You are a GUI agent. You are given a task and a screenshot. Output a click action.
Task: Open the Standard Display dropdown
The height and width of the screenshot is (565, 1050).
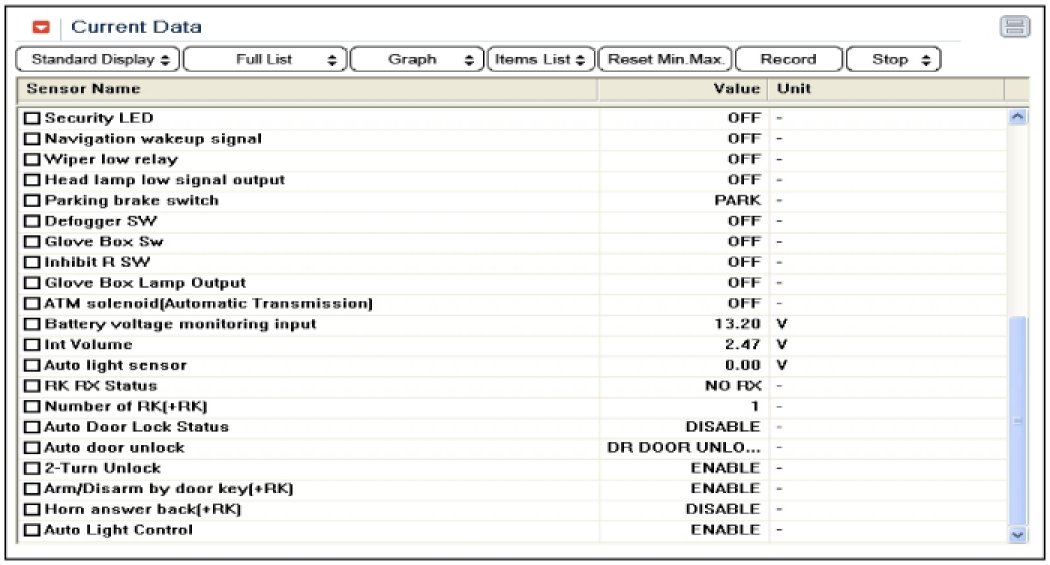[99, 60]
